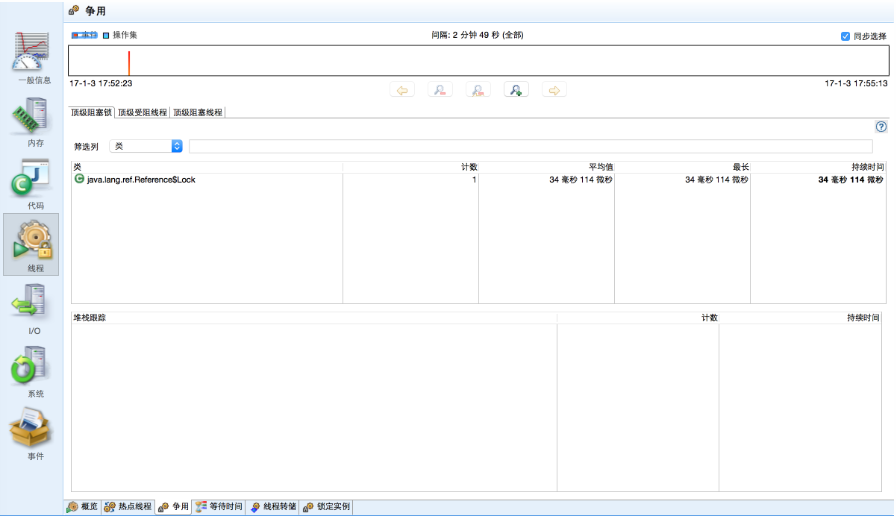This screenshot has width=896, height=517.
Task: Zoom in the time range (green plus magnifier)
Action: 516,90
